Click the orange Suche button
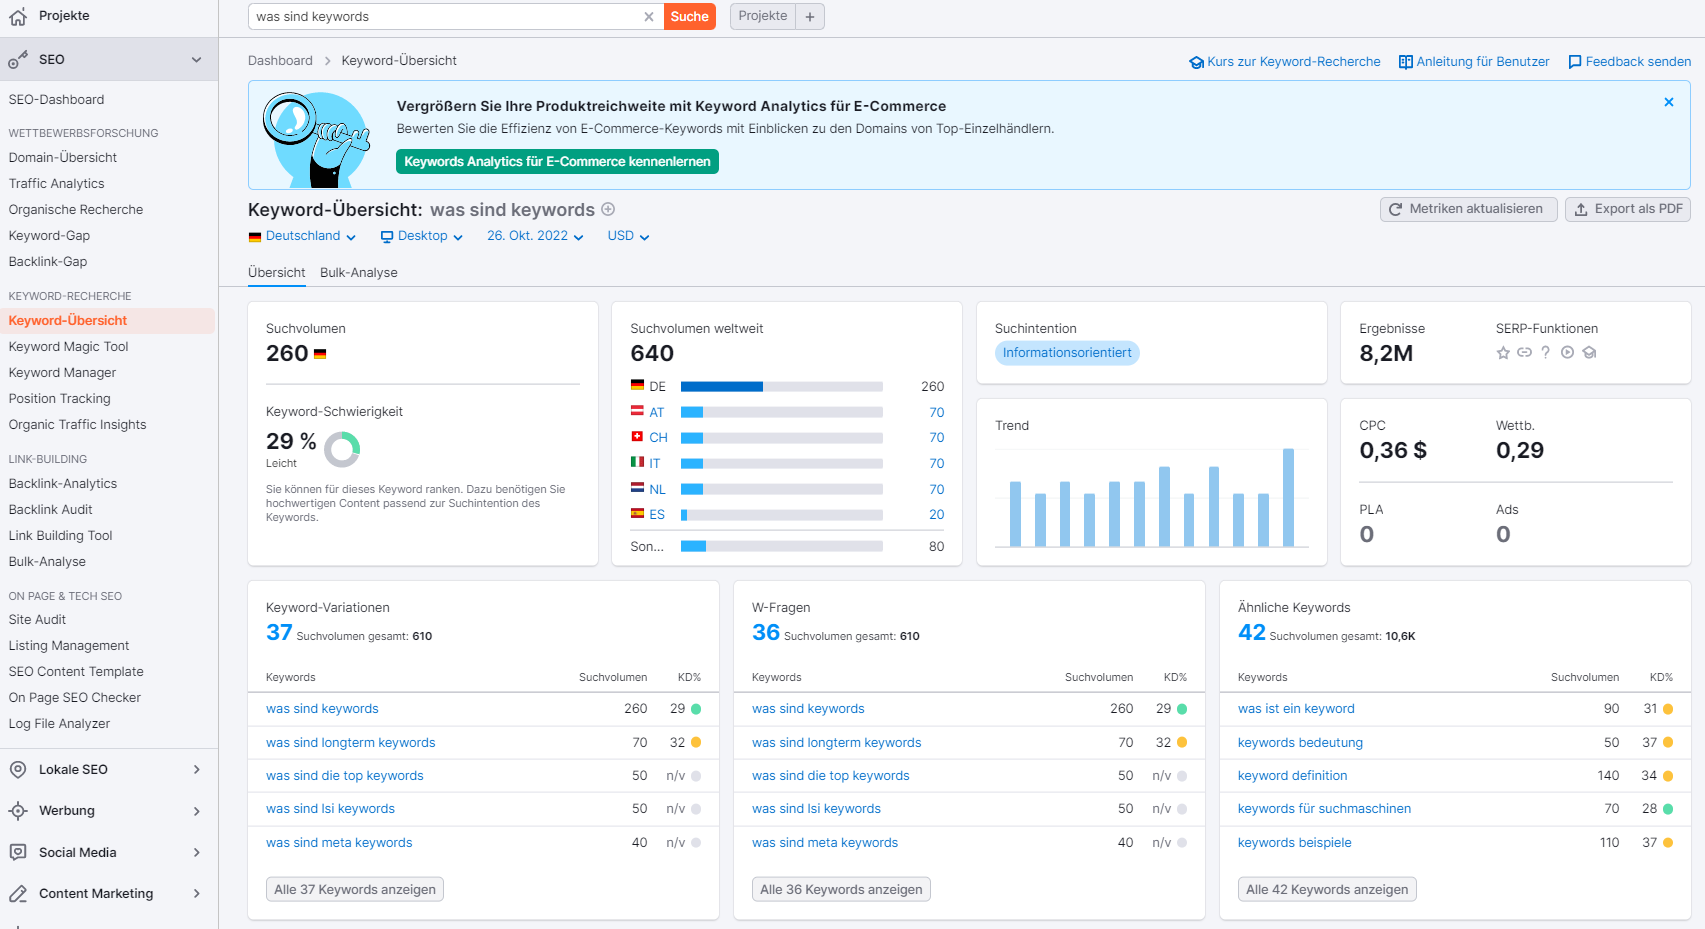The image size is (1705, 929). pos(689,17)
